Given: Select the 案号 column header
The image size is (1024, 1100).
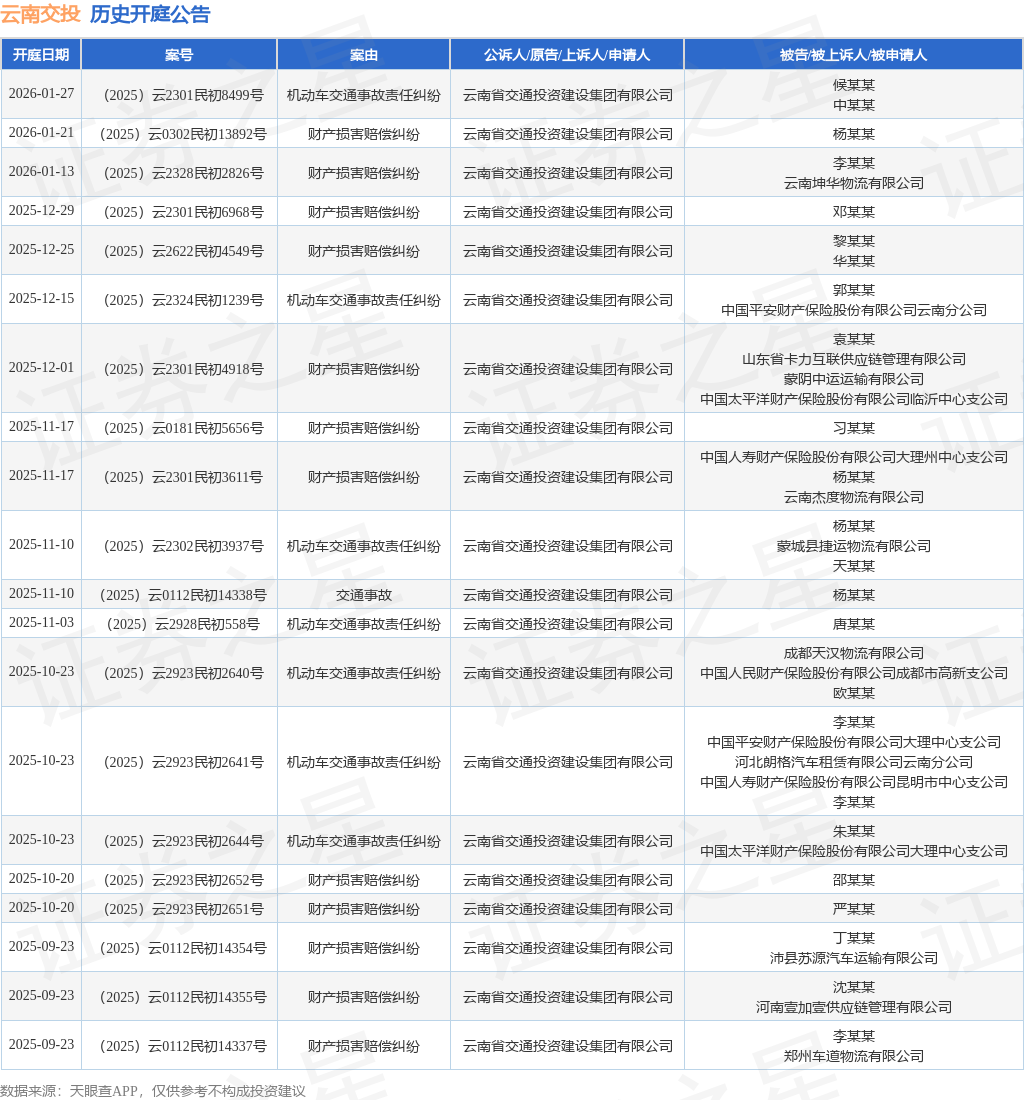Looking at the screenshot, I should coord(179,55).
